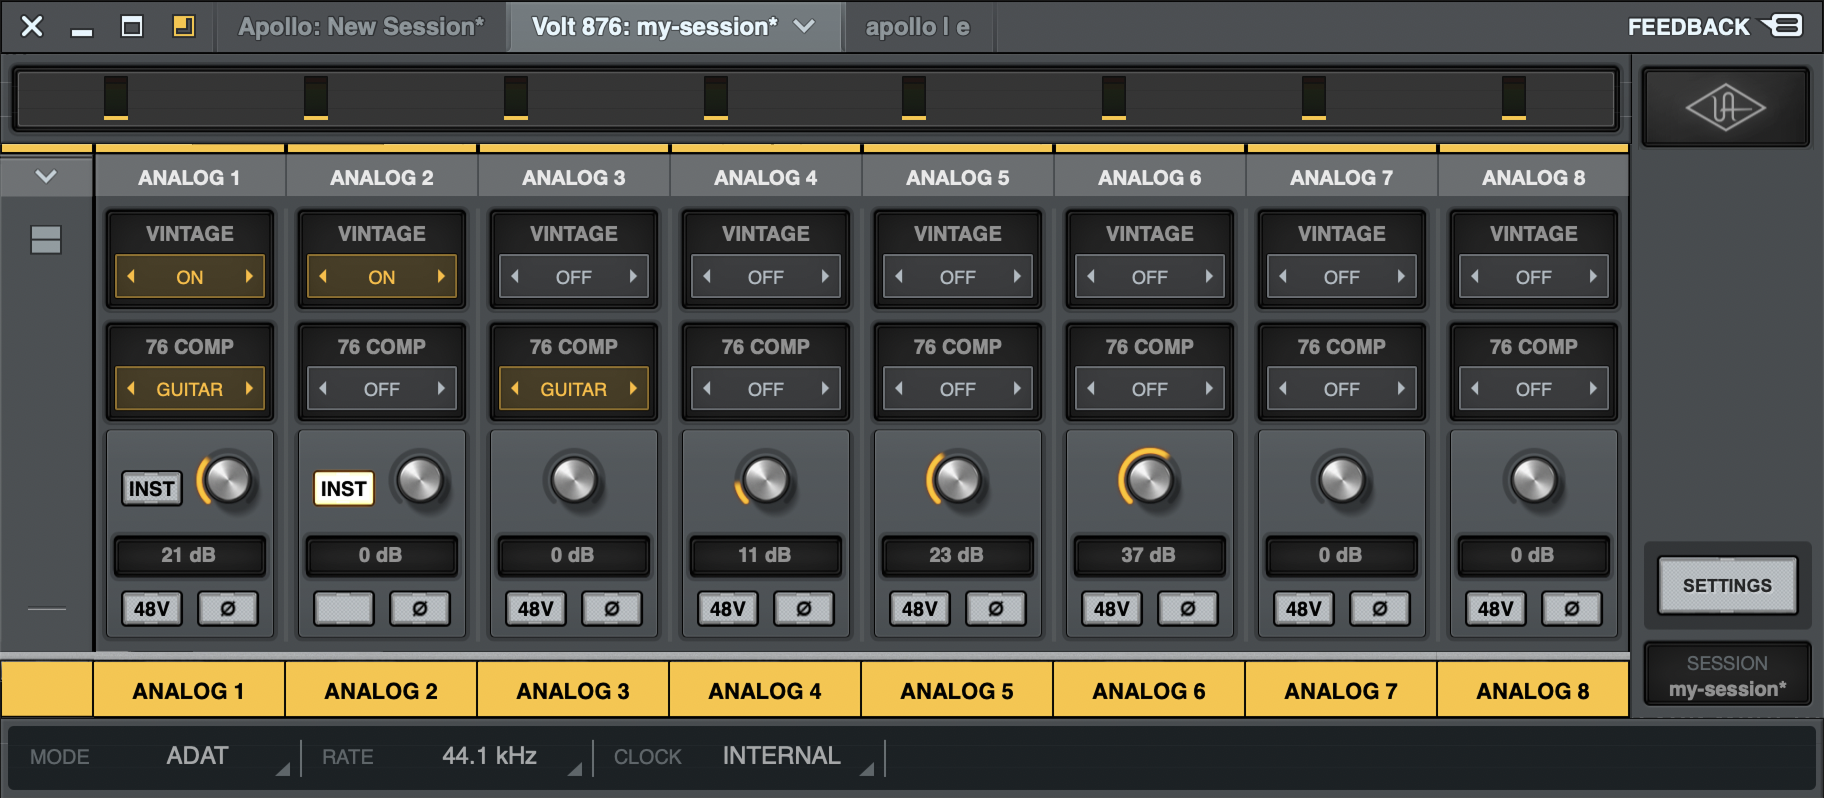
Task: Toggle 48V phantom power on Analog 1
Action: (x=152, y=608)
